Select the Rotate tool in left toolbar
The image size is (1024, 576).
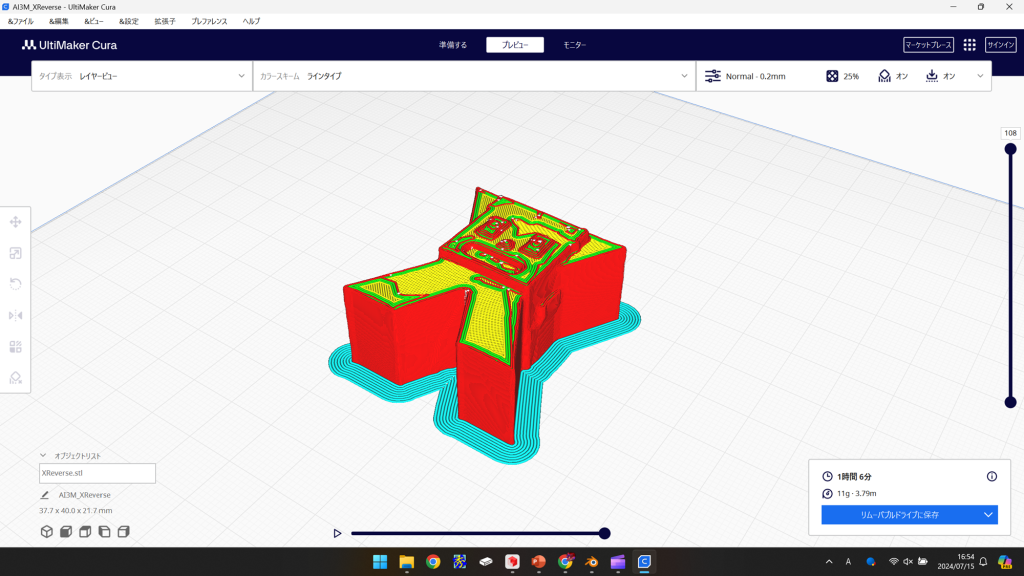16,284
